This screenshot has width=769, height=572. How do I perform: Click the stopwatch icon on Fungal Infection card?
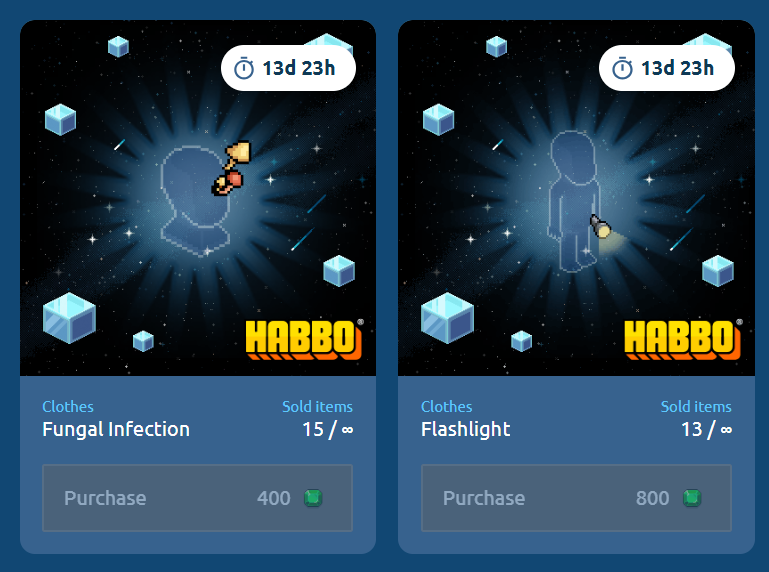point(244,68)
